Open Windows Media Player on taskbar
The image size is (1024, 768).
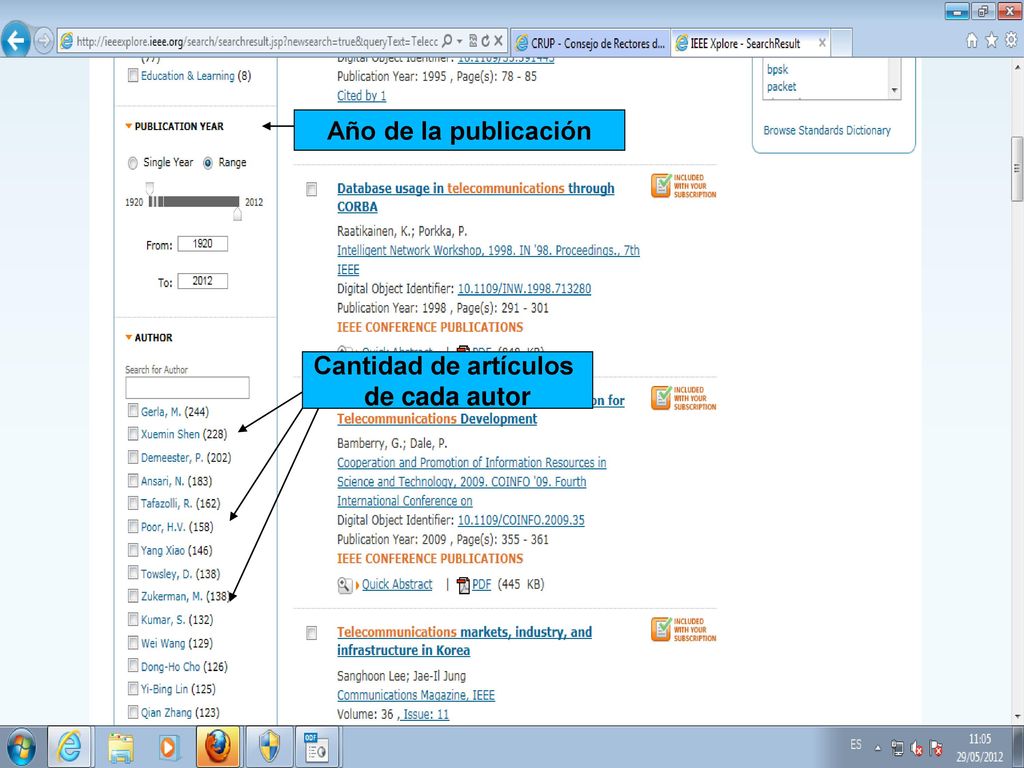click(168, 746)
